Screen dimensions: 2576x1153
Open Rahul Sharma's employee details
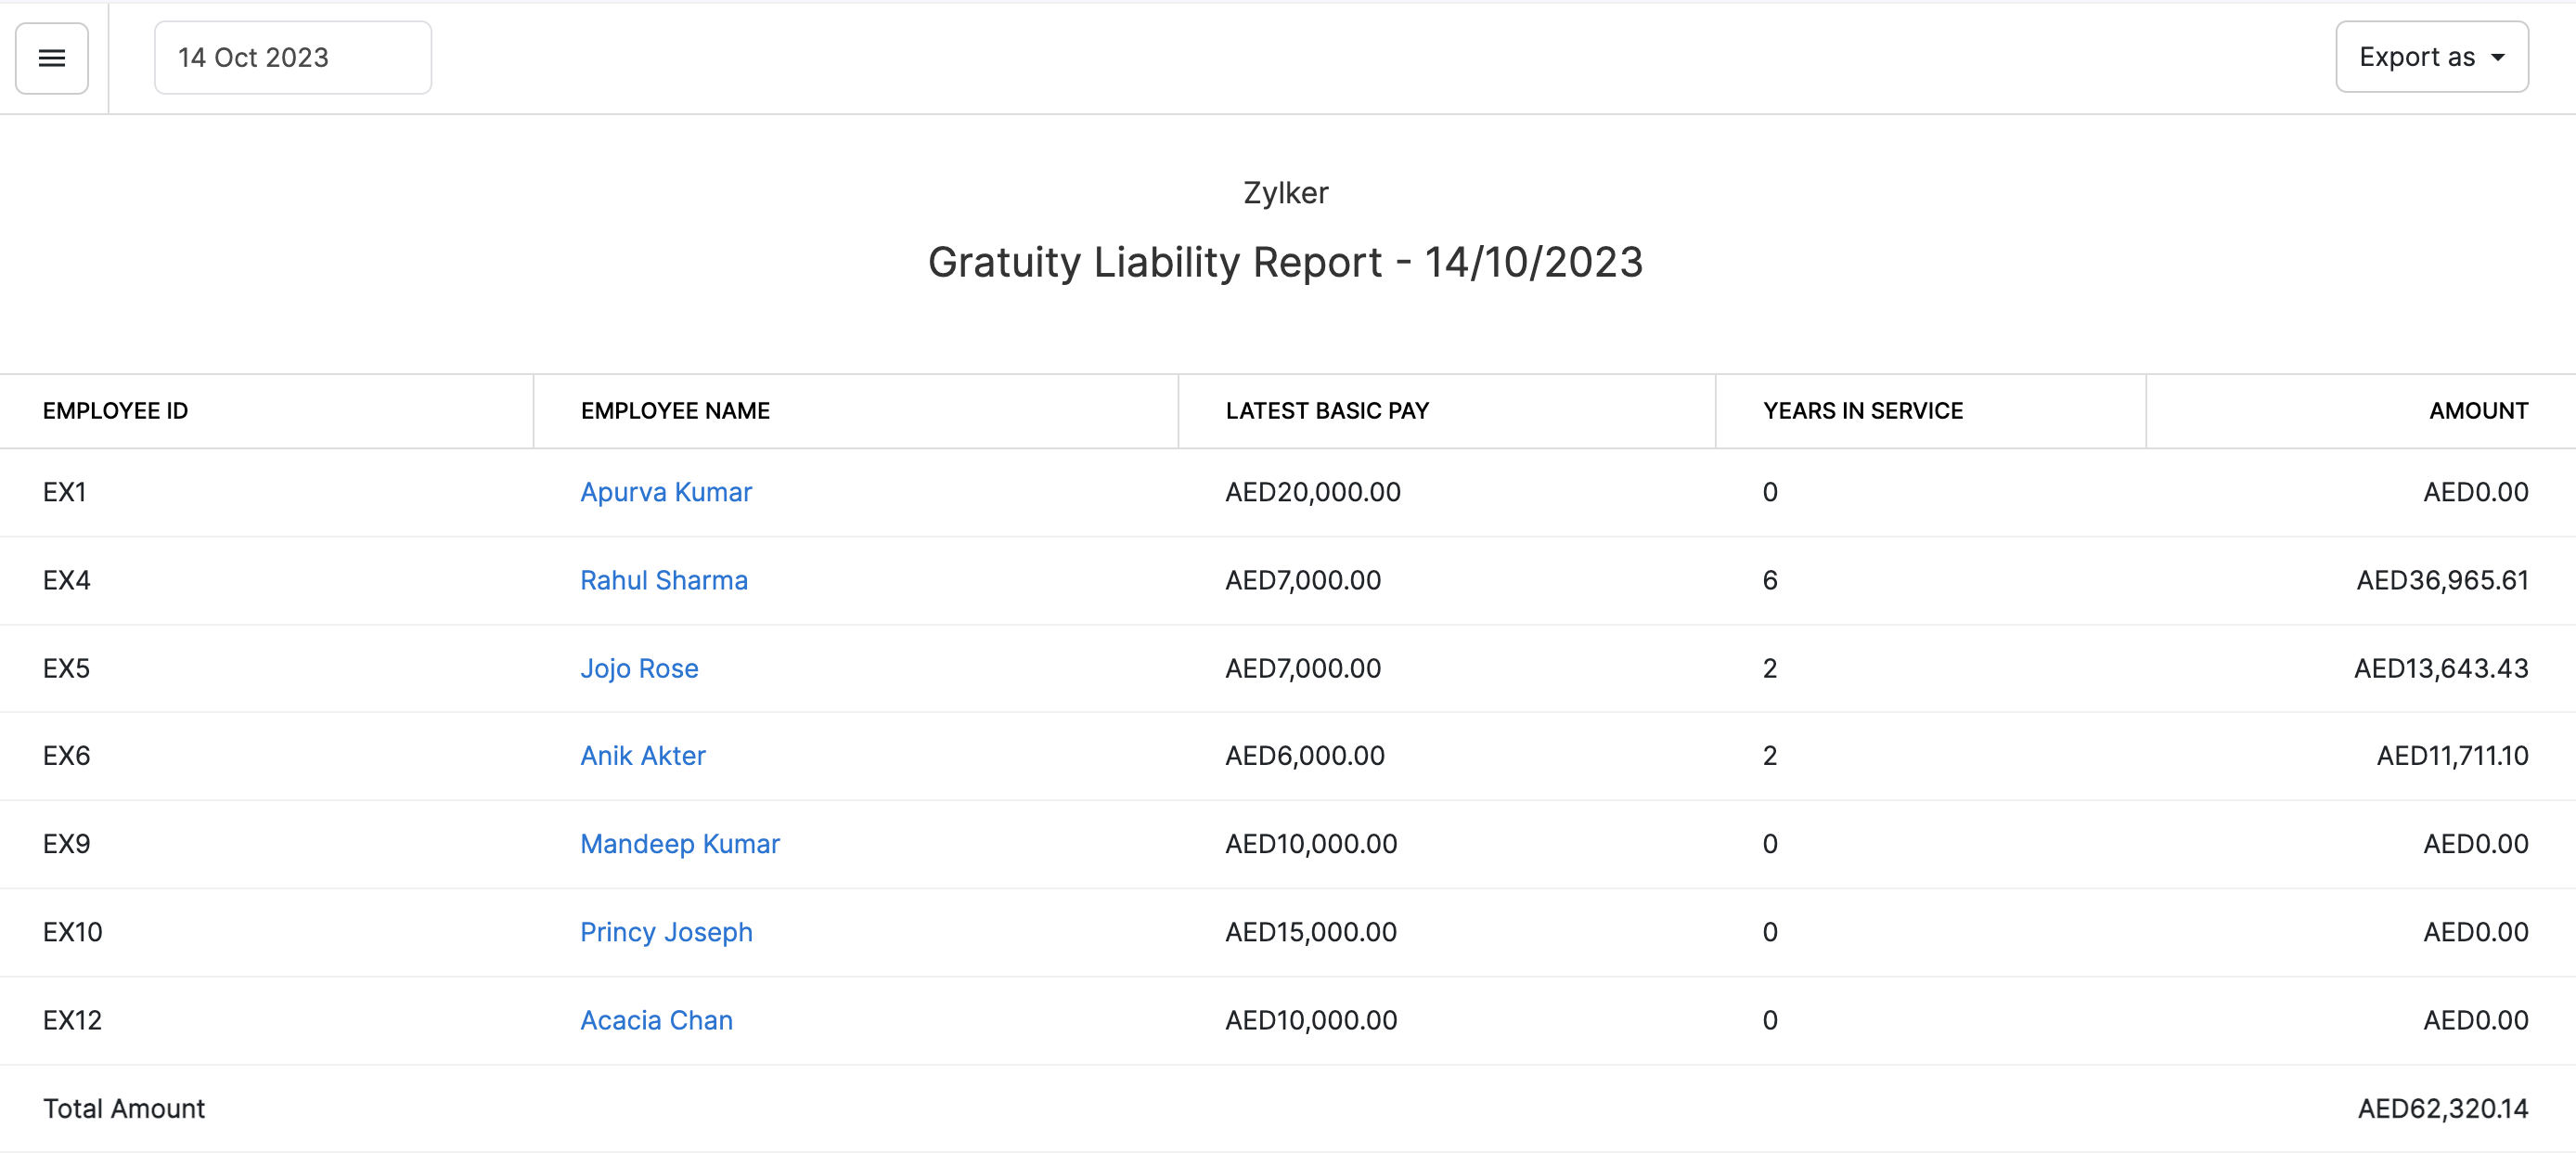663,580
